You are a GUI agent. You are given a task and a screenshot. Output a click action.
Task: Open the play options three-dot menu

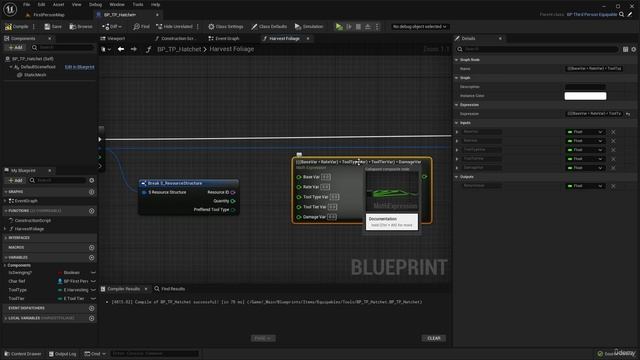(377, 27)
